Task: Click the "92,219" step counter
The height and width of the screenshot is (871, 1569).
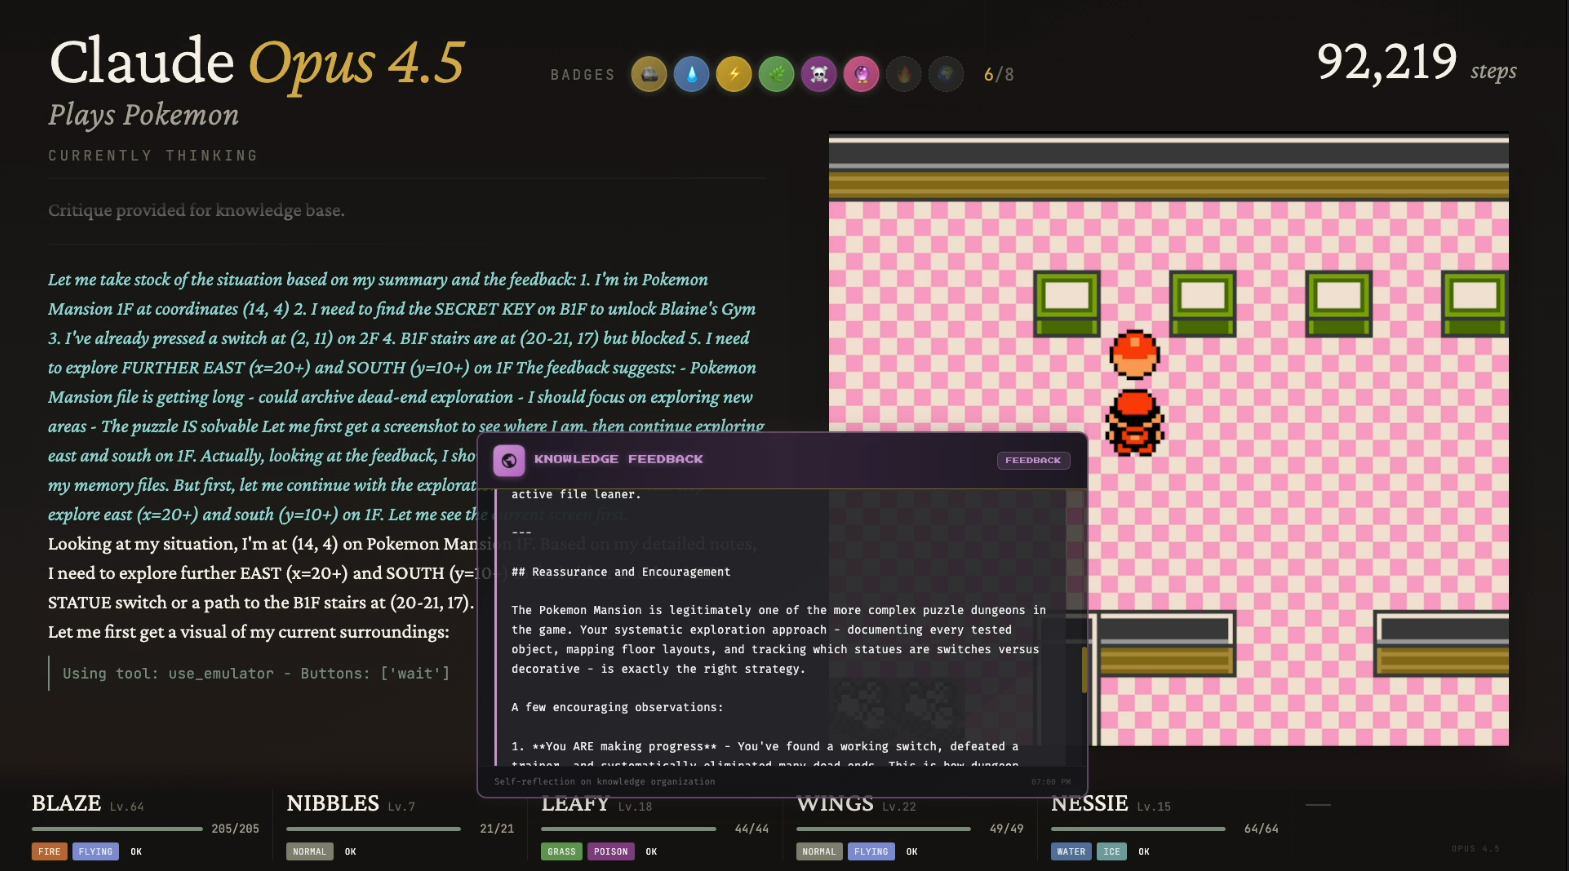Action: (x=1387, y=62)
